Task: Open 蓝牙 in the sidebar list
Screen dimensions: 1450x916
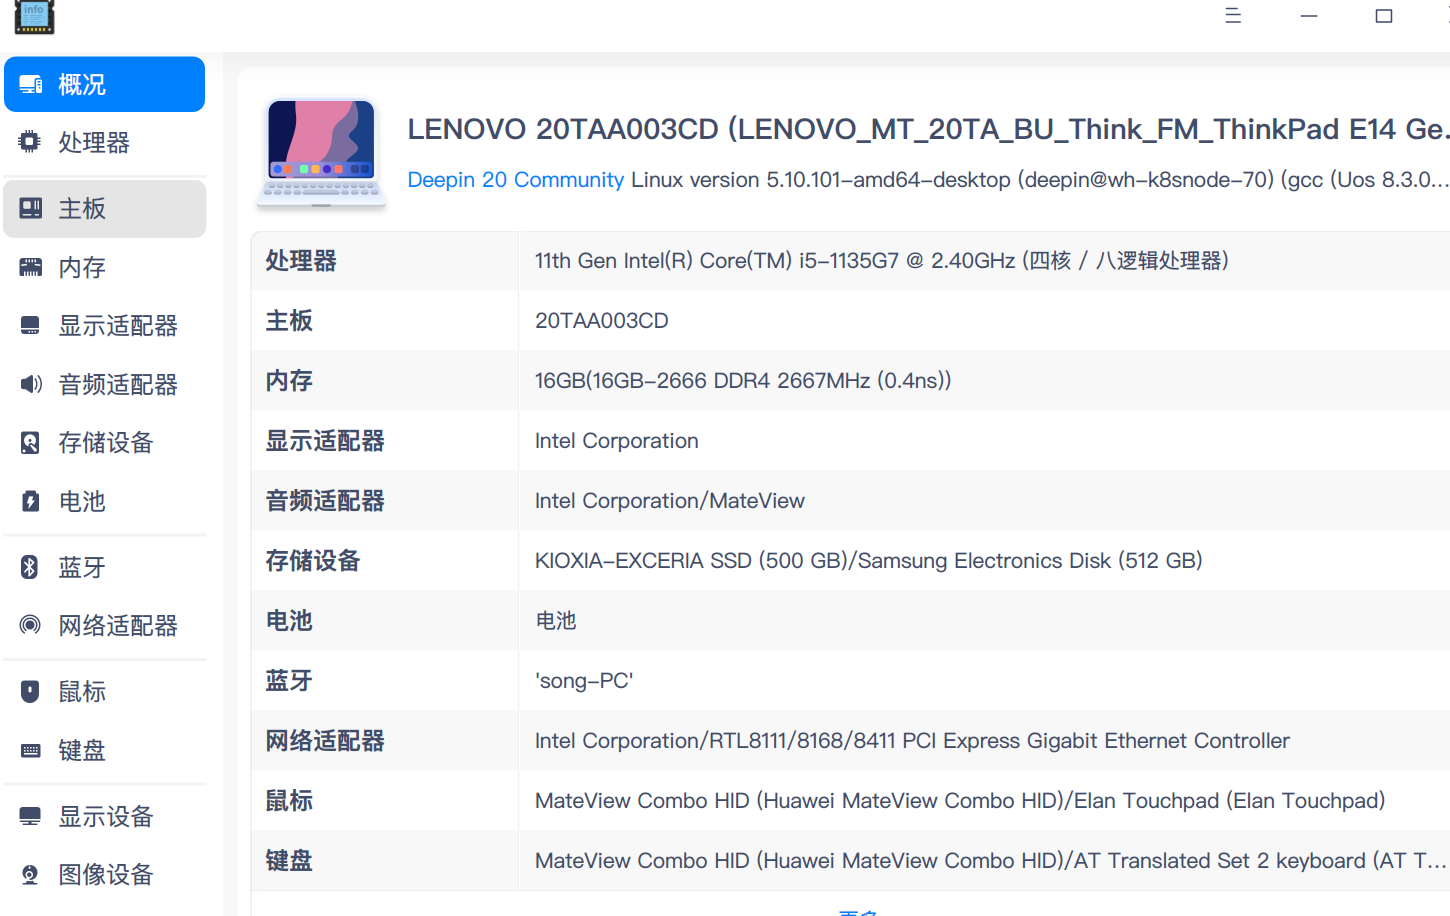Action: point(104,567)
